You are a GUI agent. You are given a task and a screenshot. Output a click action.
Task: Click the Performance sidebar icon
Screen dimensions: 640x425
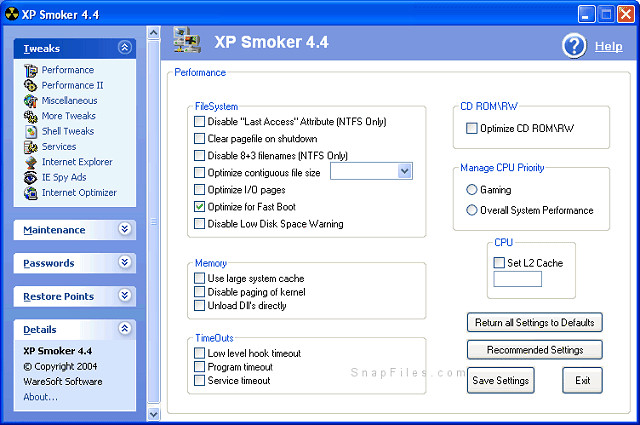pyautogui.click(x=31, y=71)
